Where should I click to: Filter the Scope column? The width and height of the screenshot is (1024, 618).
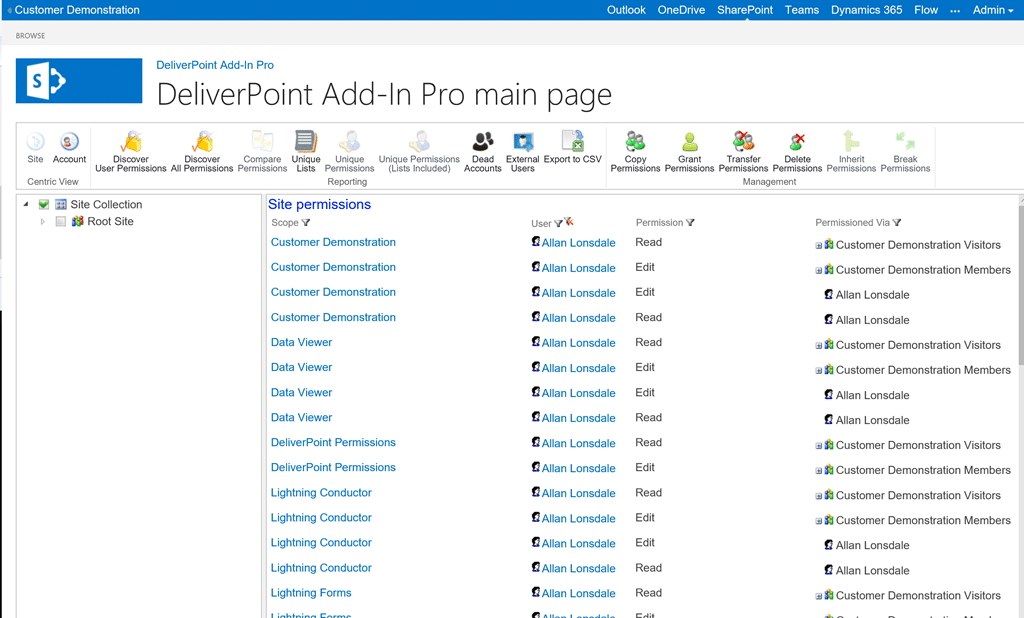(306, 223)
